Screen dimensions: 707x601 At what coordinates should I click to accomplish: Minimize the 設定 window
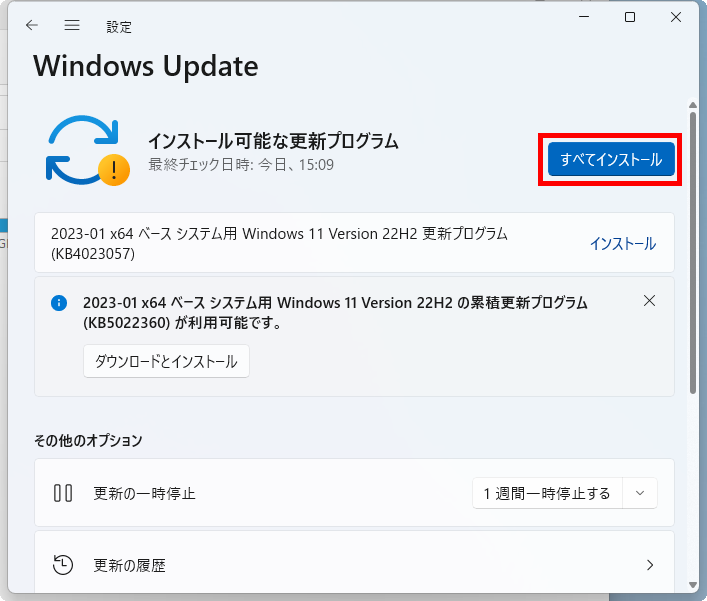(x=584, y=17)
